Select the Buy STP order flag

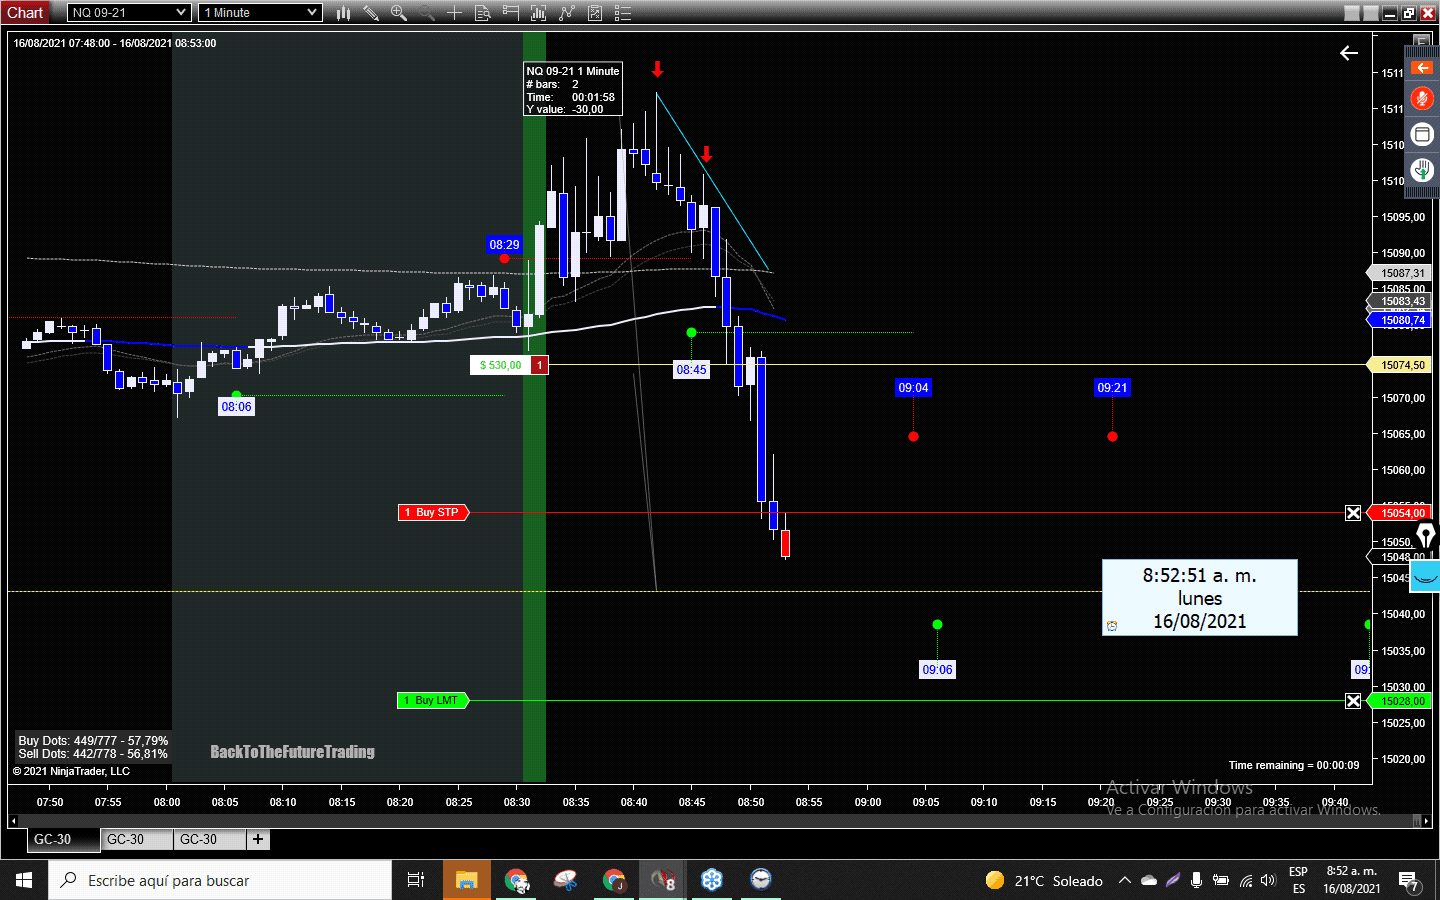[433, 512]
